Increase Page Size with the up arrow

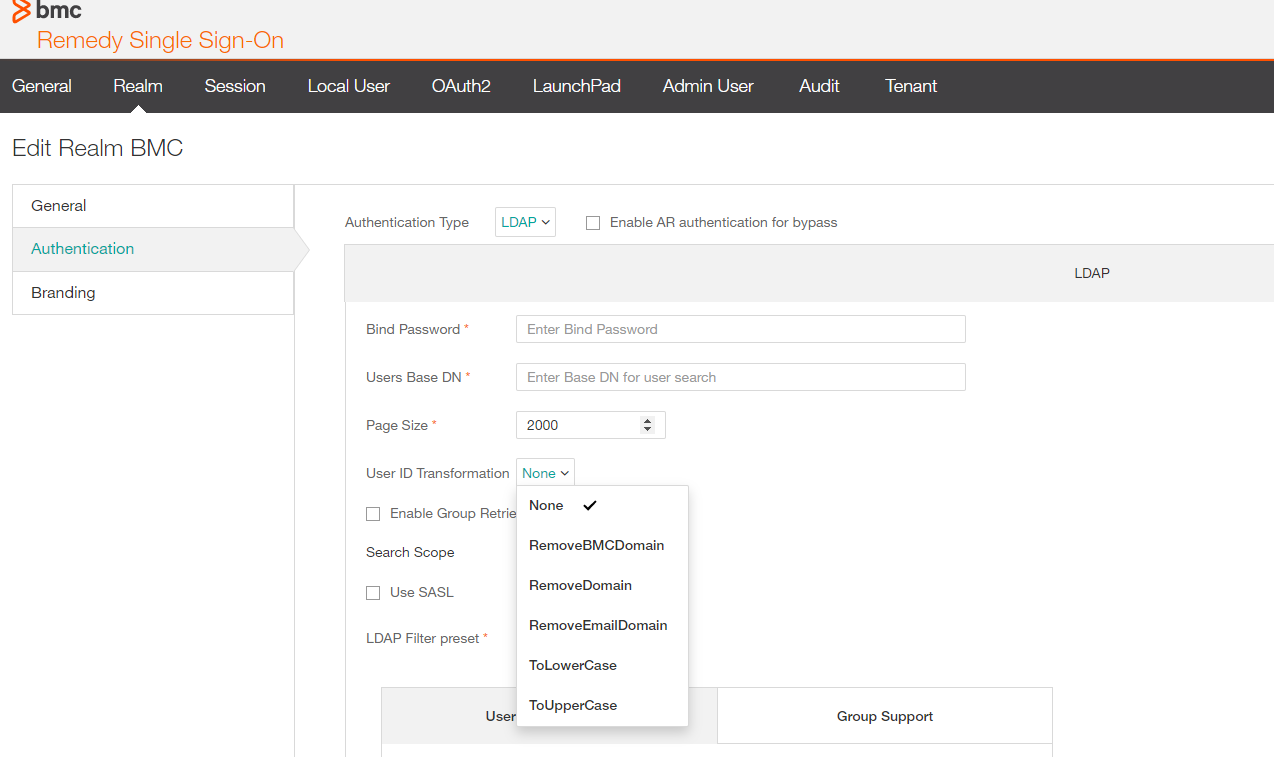pyautogui.click(x=648, y=421)
